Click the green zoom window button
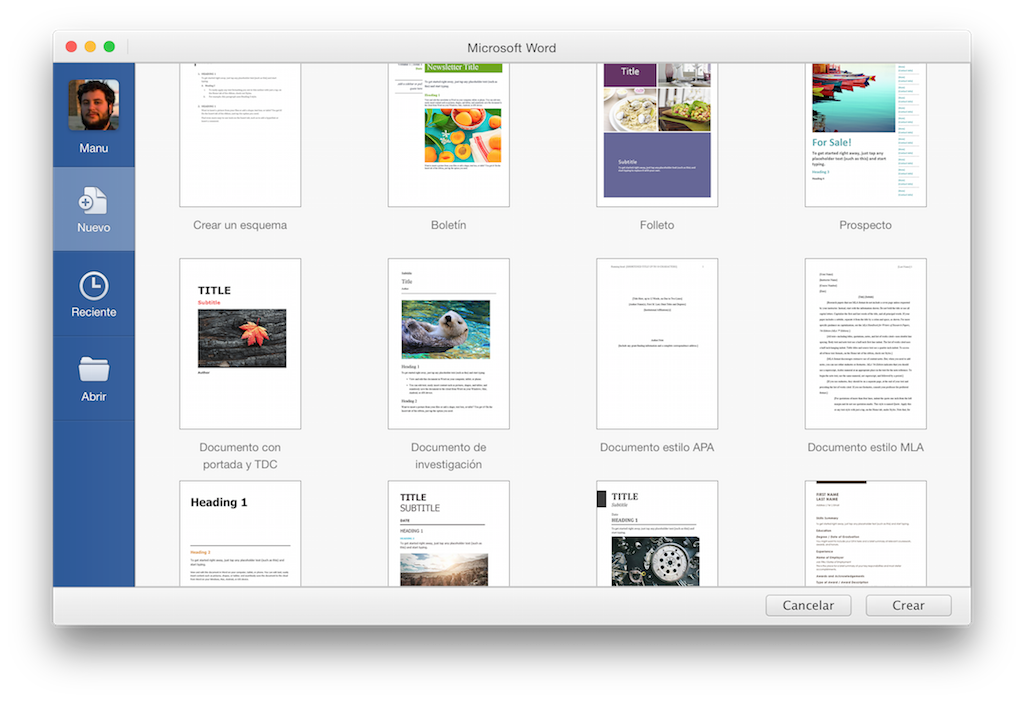Screen dimensions: 1024x701 click(109, 47)
